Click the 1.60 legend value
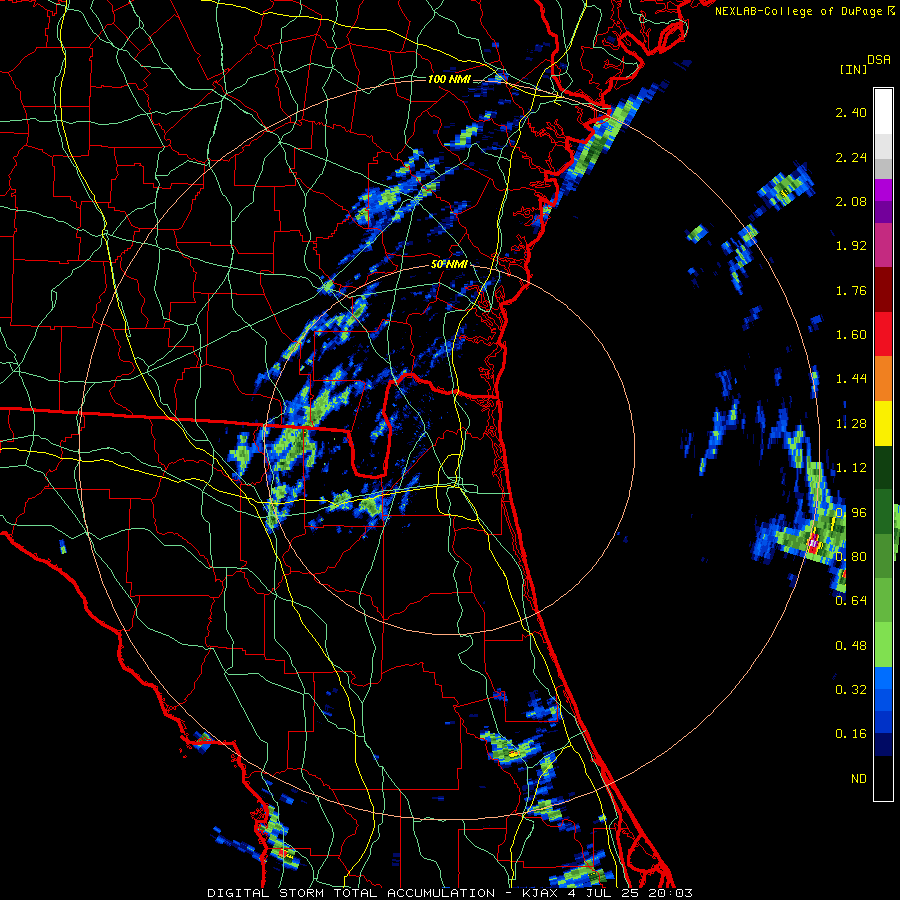The width and height of the screenshot is (900, 900). pos(851,335)
